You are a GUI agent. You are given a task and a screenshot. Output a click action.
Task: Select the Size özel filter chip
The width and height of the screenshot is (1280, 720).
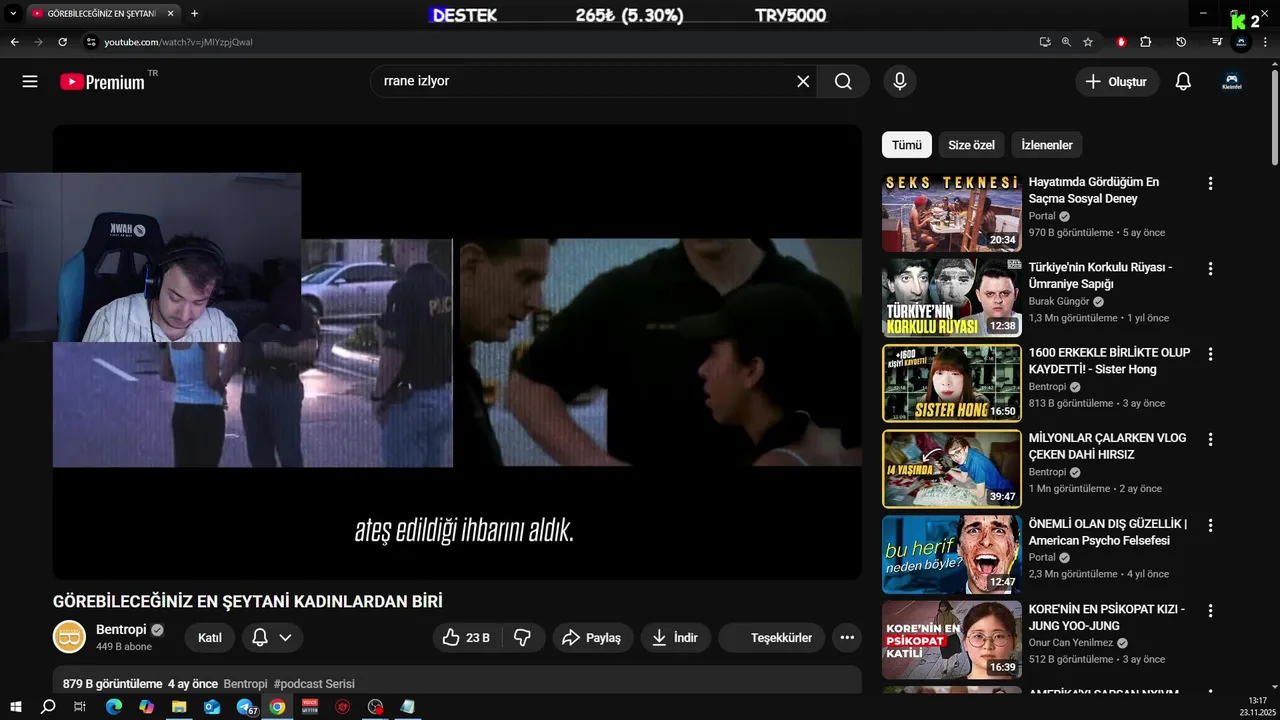[971, 145]
